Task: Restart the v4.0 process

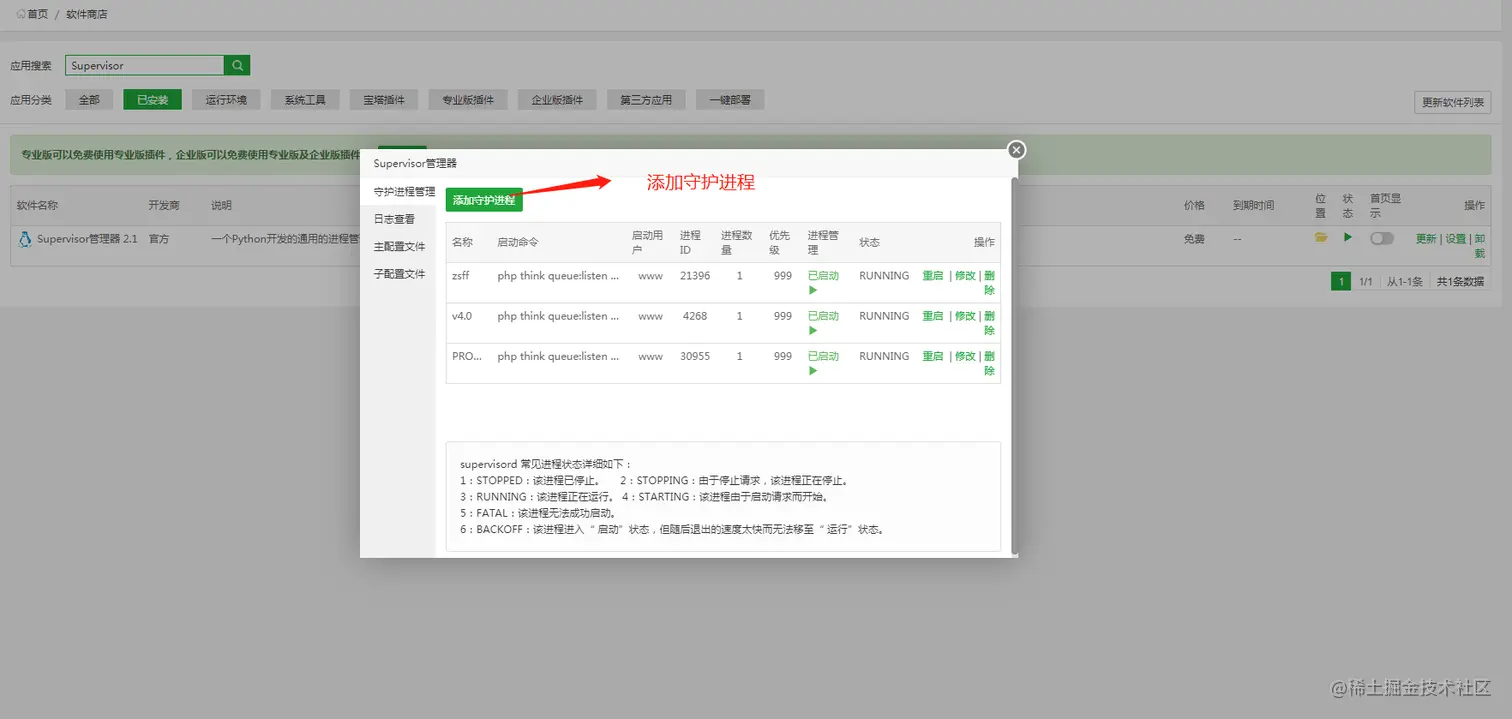Action: [932, 315]
